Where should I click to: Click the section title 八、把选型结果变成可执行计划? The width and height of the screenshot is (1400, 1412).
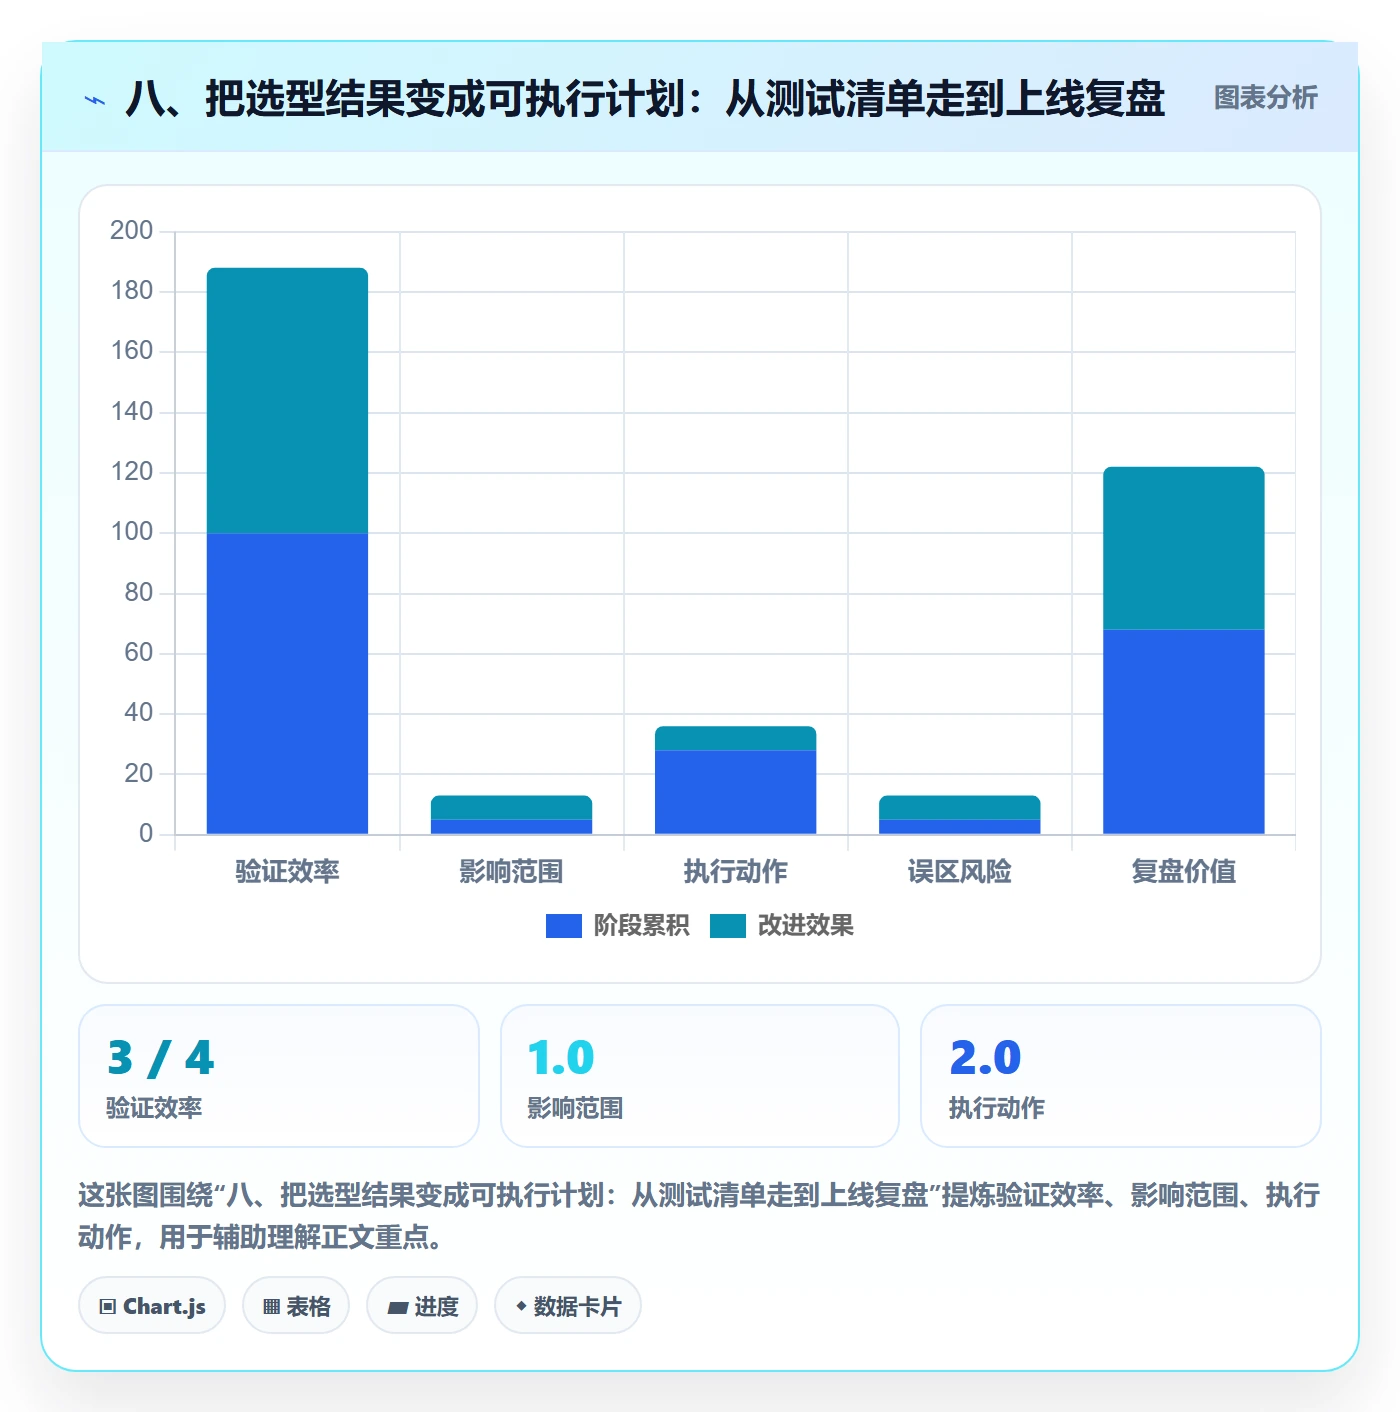coord(645,99)
